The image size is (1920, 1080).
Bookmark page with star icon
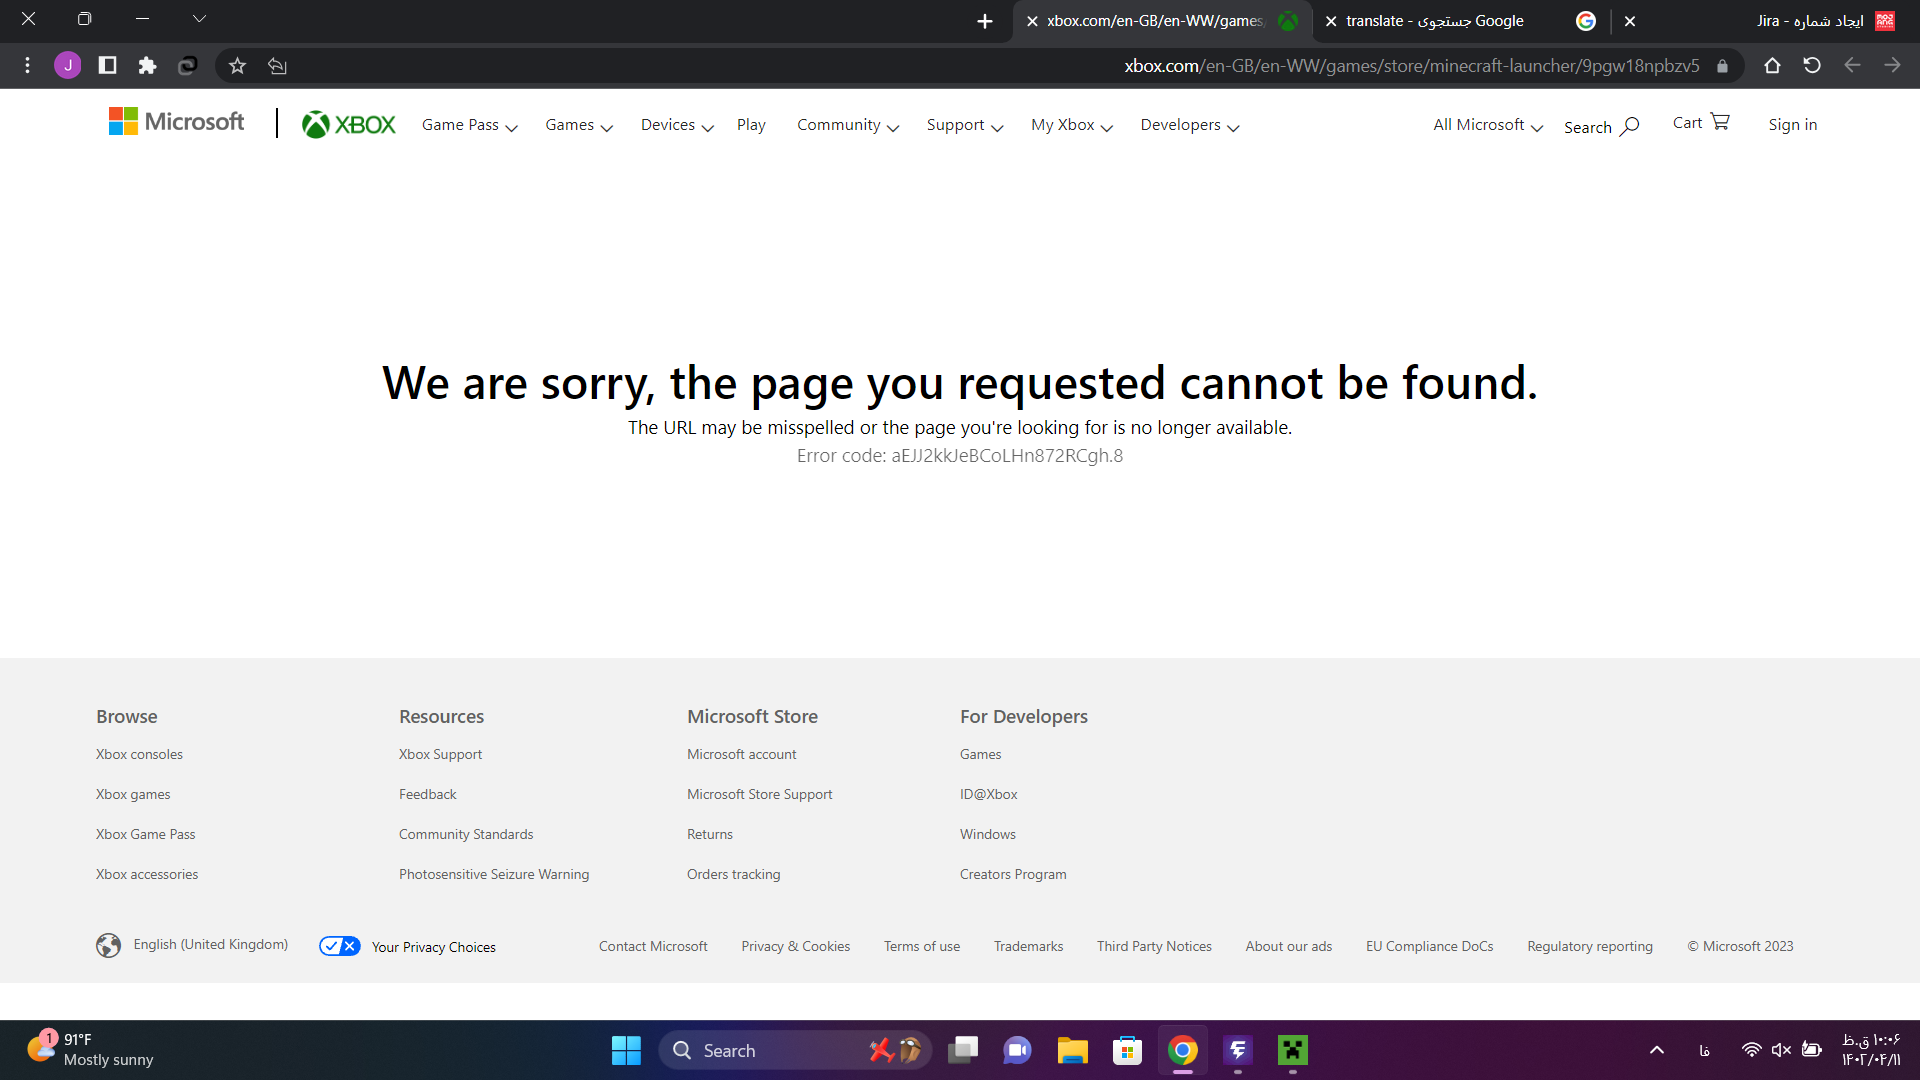[237, 66]
